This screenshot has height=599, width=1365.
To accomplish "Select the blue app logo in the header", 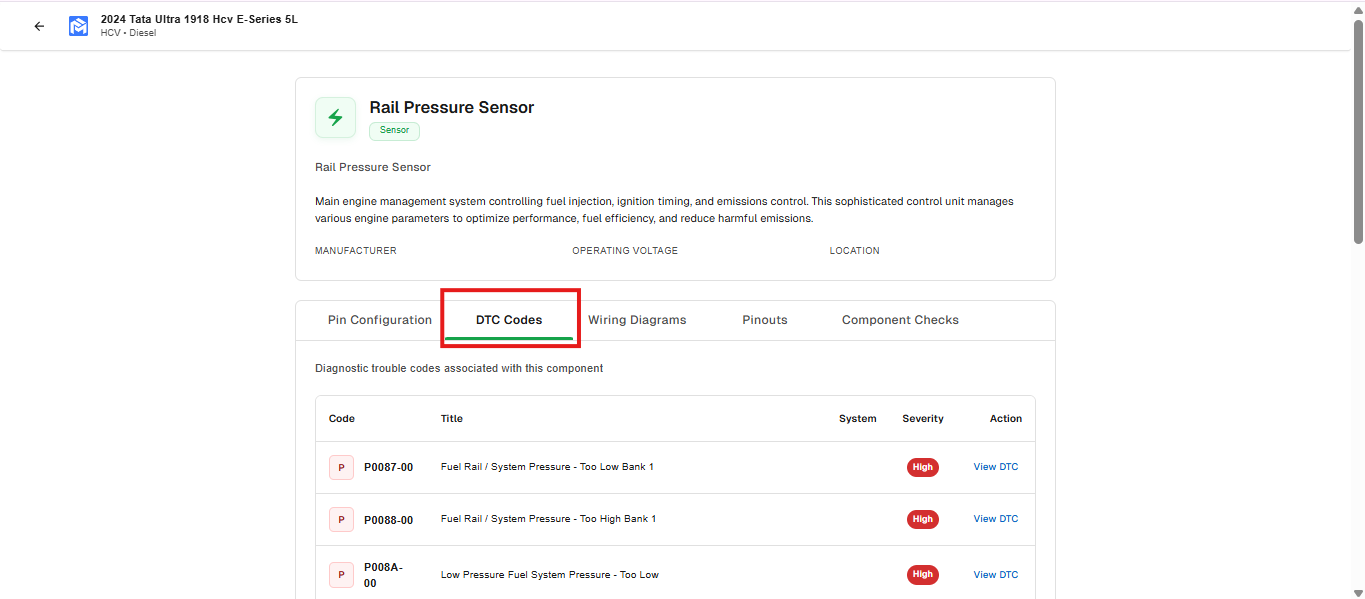I will [78, 25].
